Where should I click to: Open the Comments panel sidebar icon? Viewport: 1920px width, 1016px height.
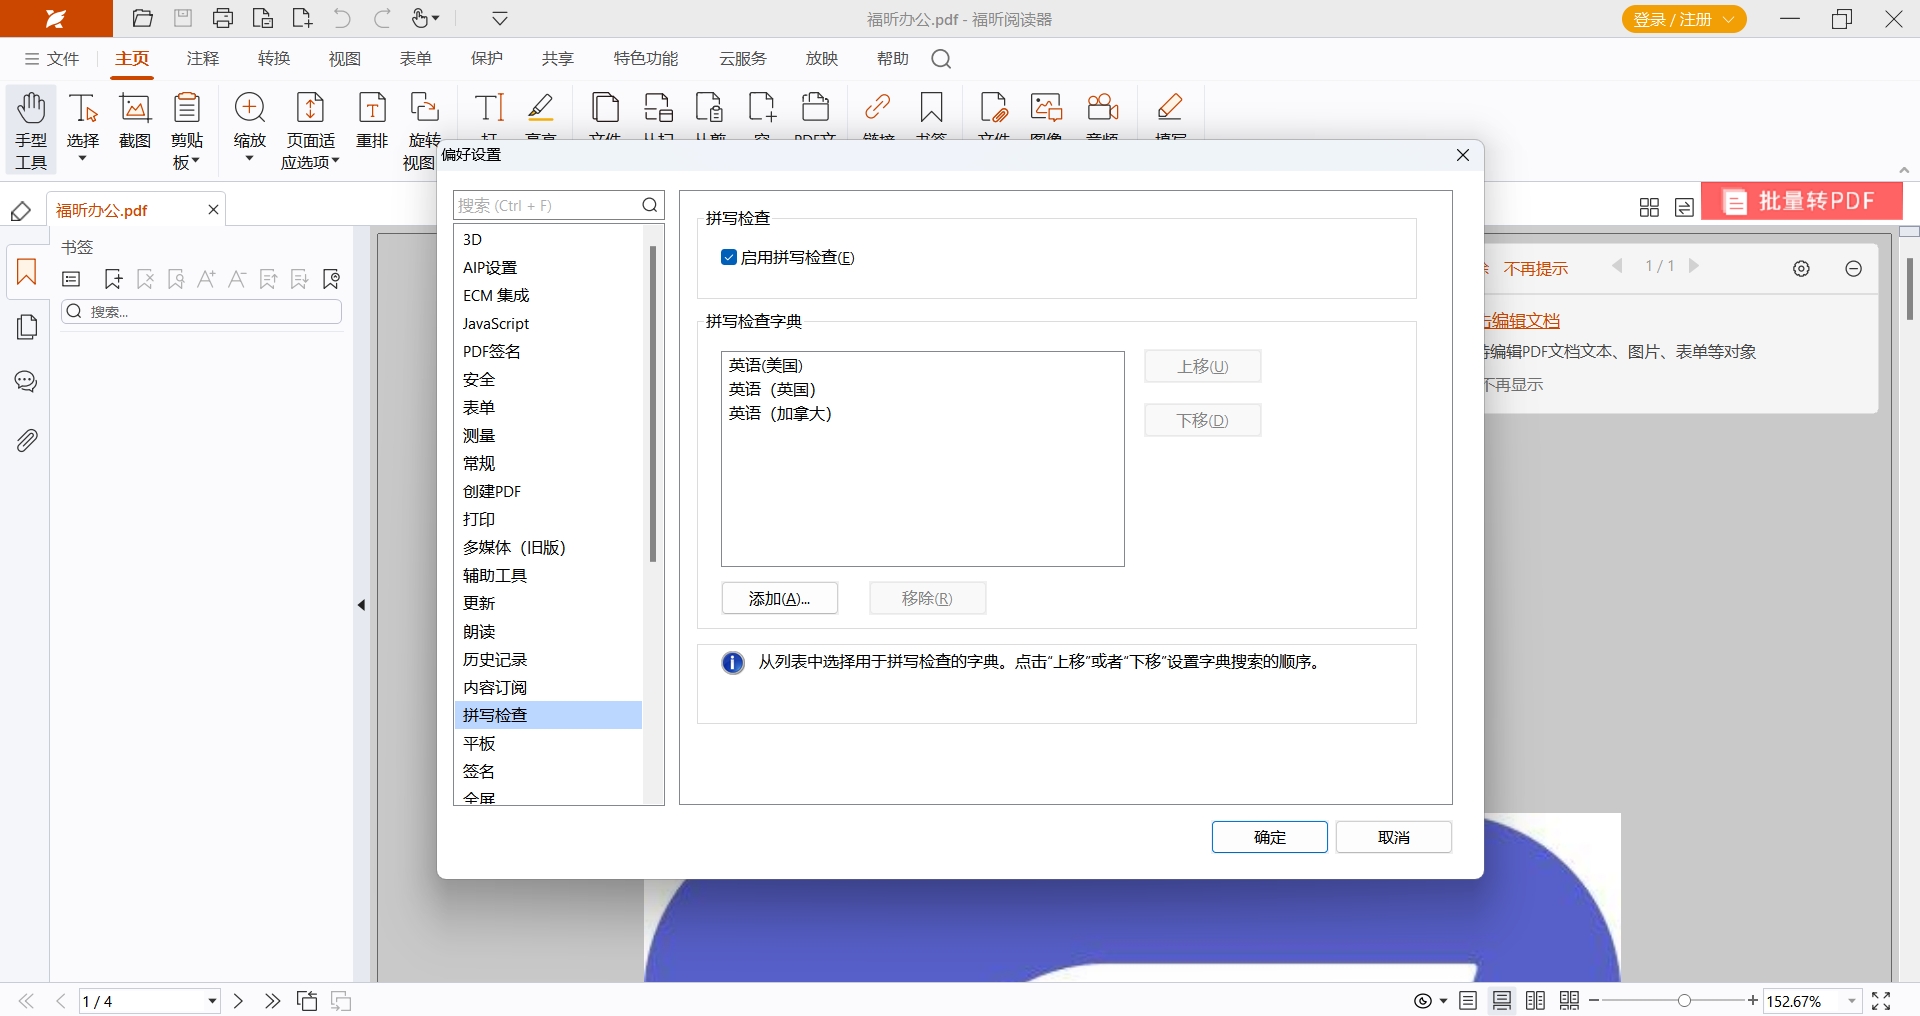[x=26, y=382]
